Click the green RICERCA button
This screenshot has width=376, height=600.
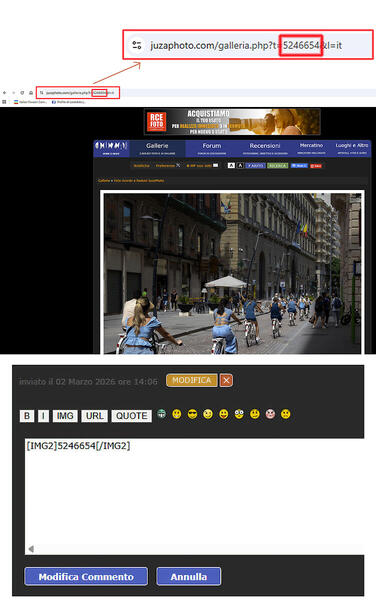click(277, 166)
